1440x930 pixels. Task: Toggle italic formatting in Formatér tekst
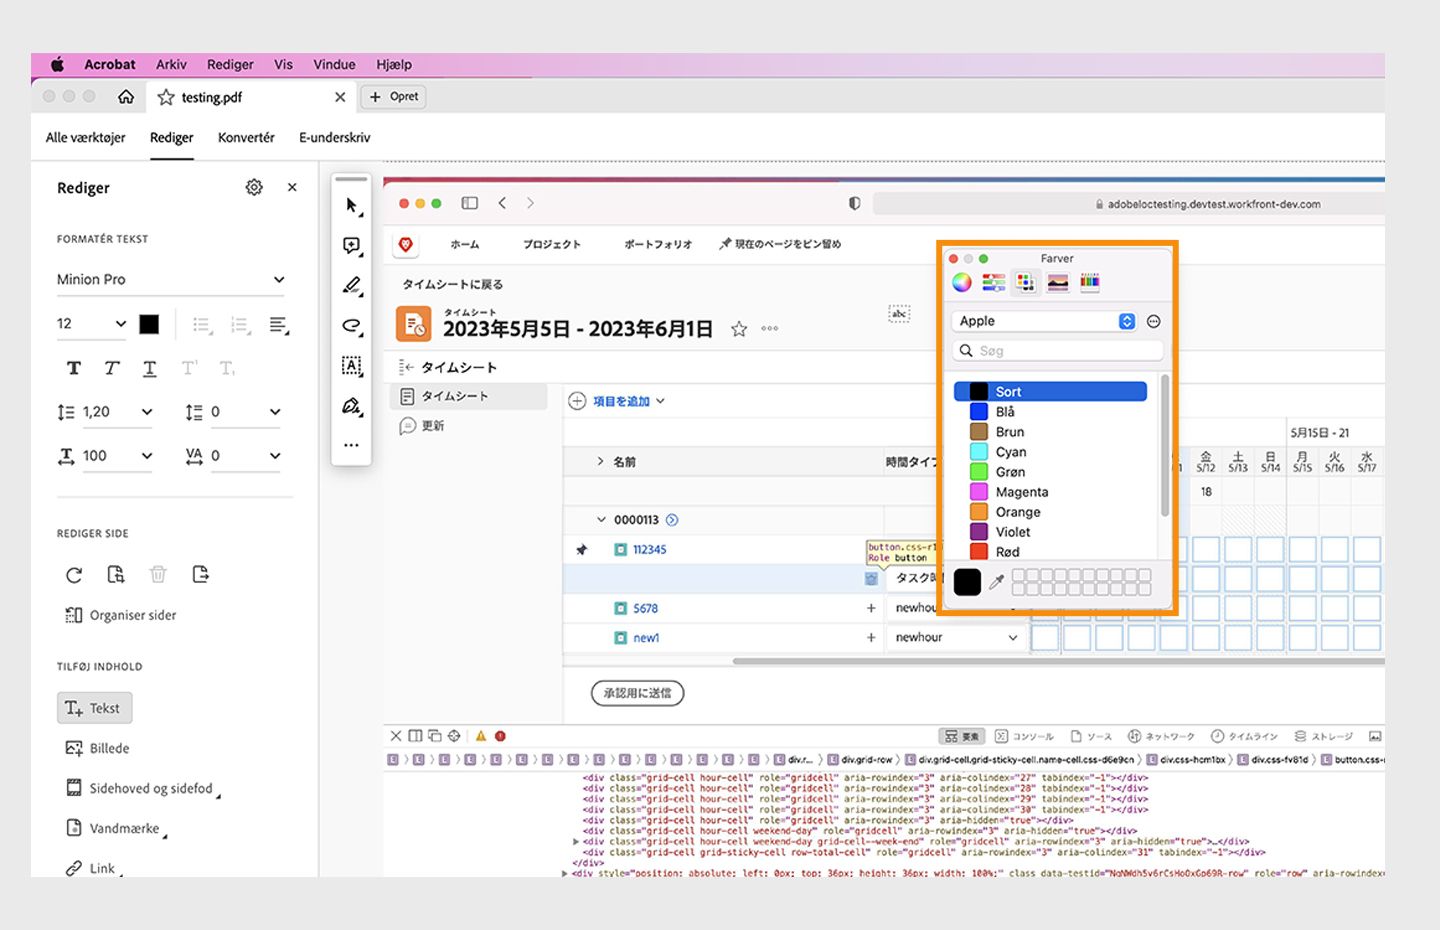pyautogui.click(x=111, y=368)
